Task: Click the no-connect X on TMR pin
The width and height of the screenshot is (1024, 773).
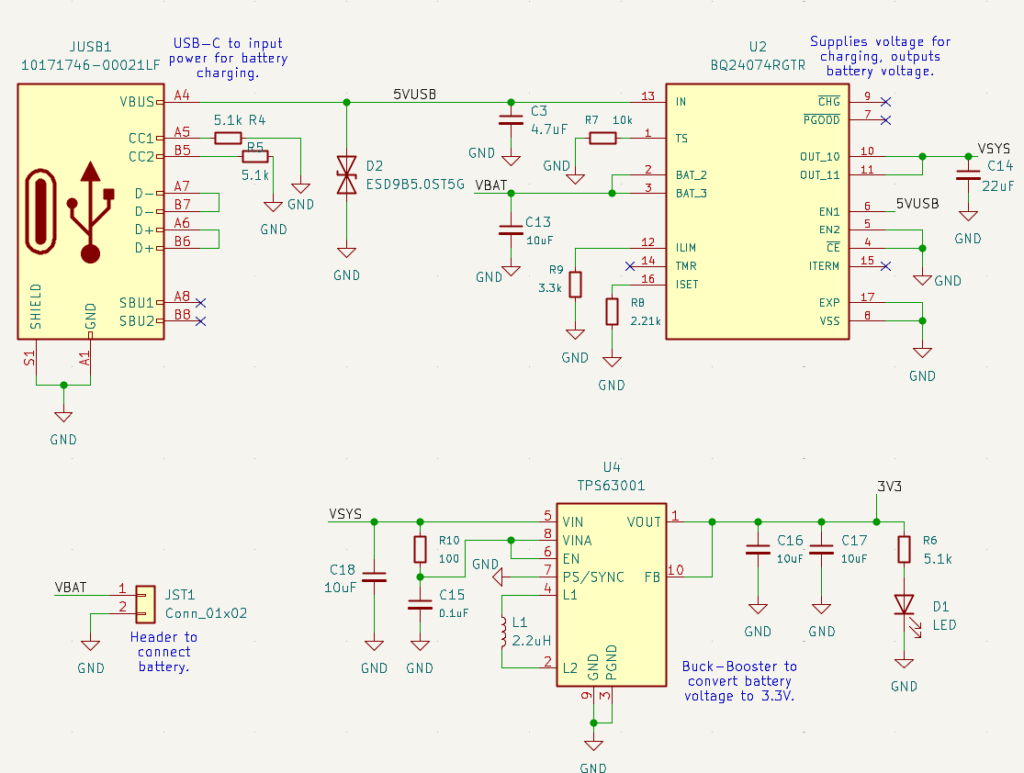Action: (x=629, y=266)
